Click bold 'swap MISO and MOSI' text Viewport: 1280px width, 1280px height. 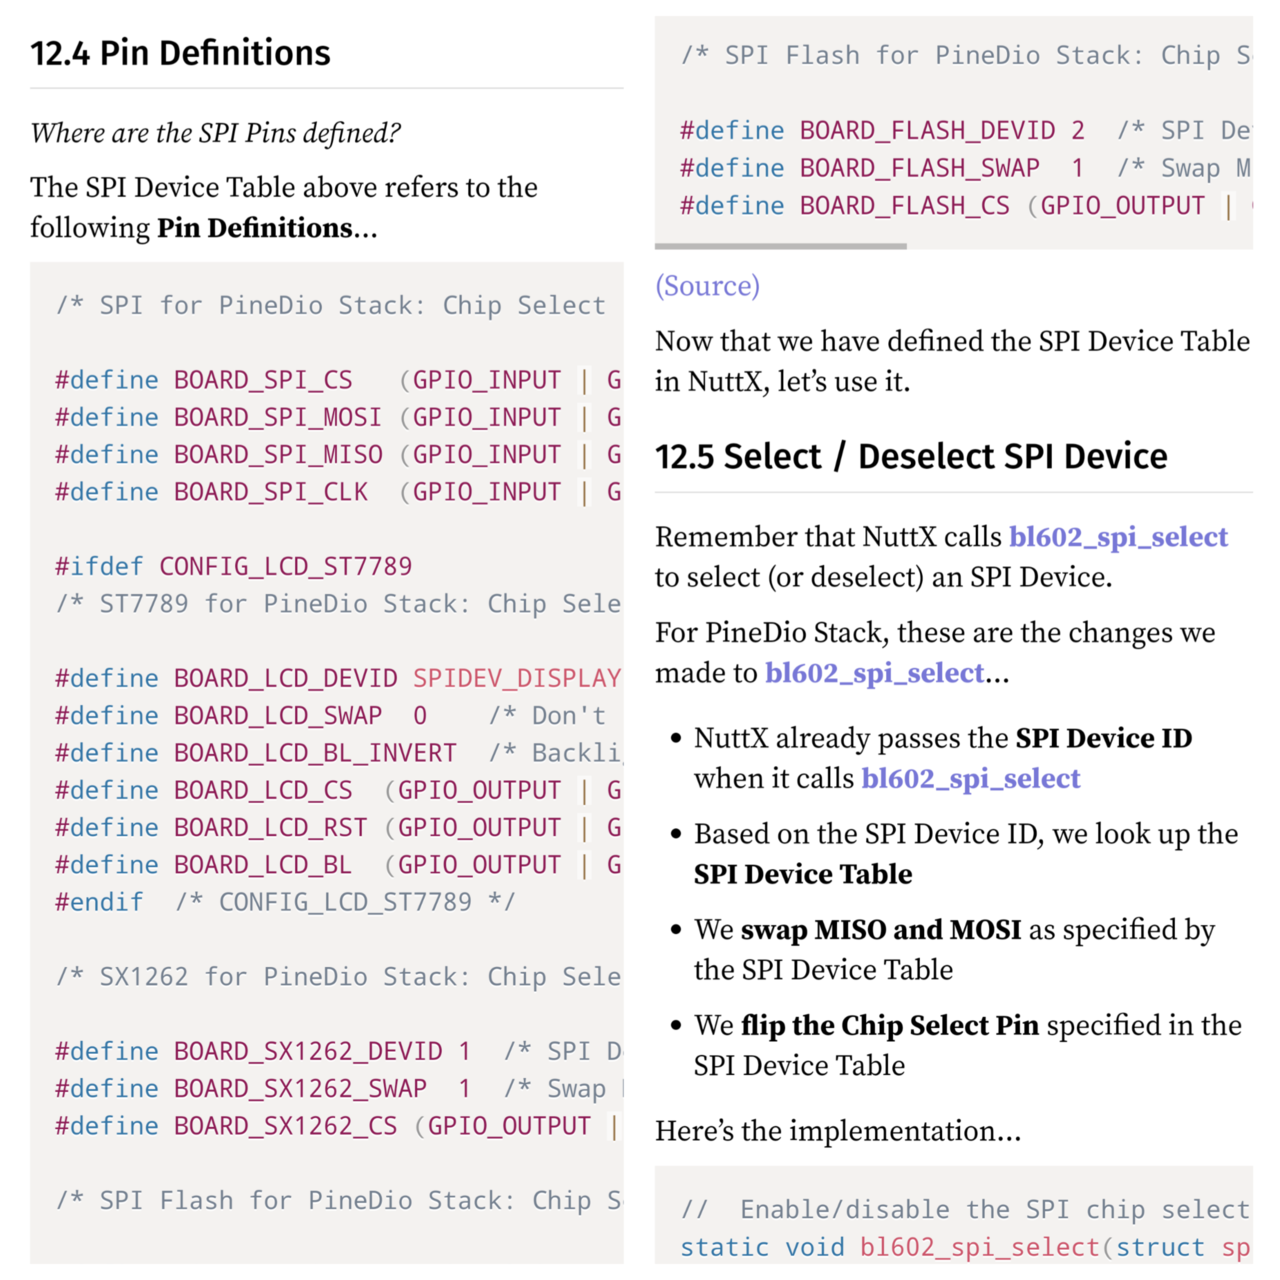point(880,930)
